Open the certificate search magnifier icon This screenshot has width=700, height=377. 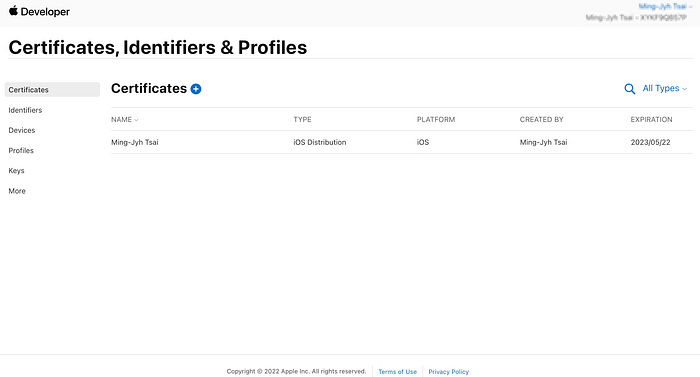coord(629,89)
